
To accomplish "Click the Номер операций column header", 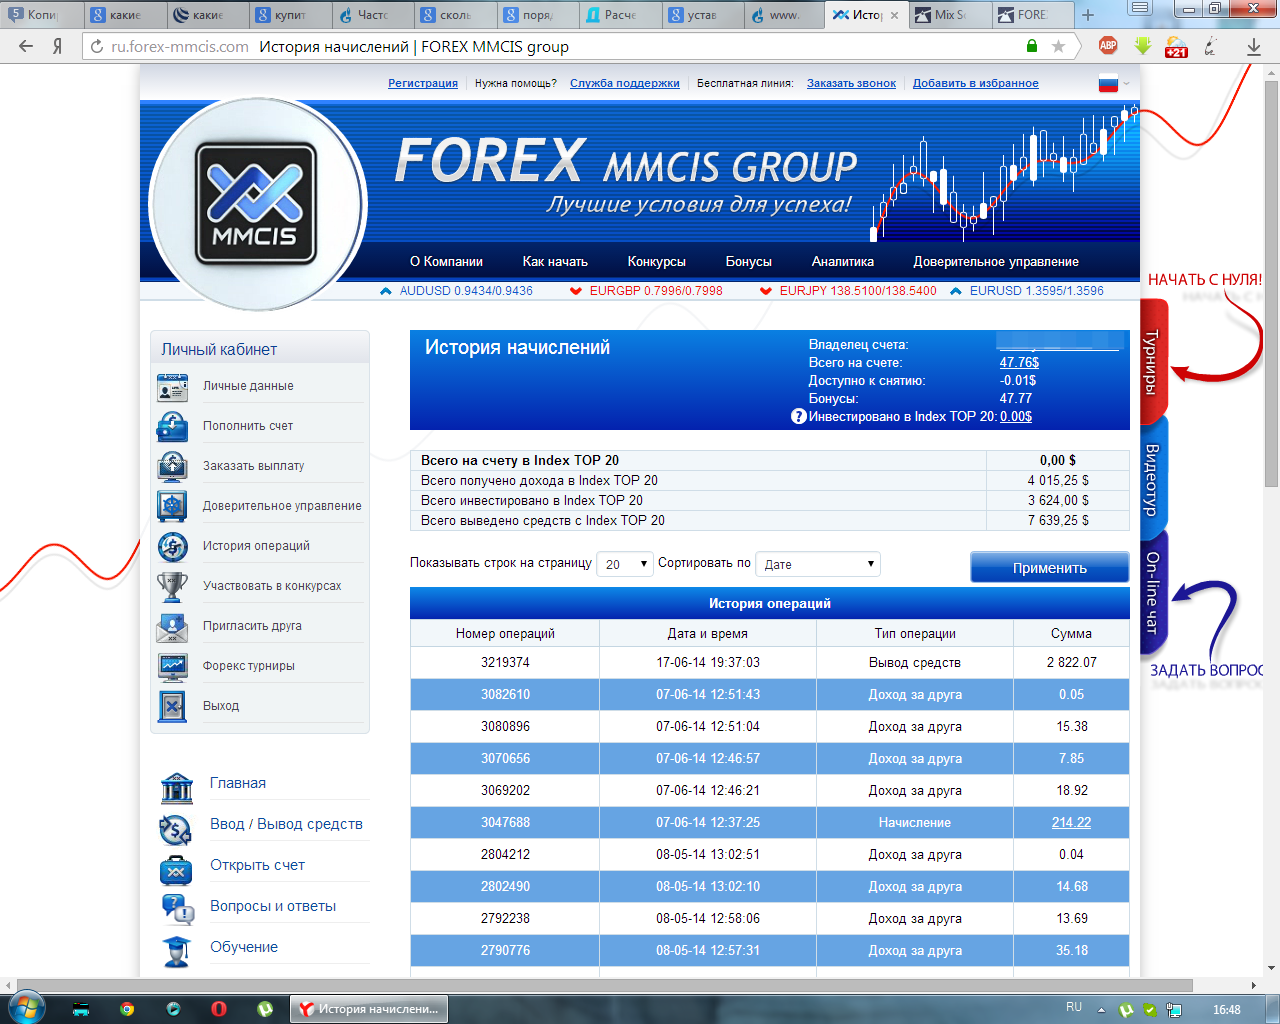I will point(505,633).
